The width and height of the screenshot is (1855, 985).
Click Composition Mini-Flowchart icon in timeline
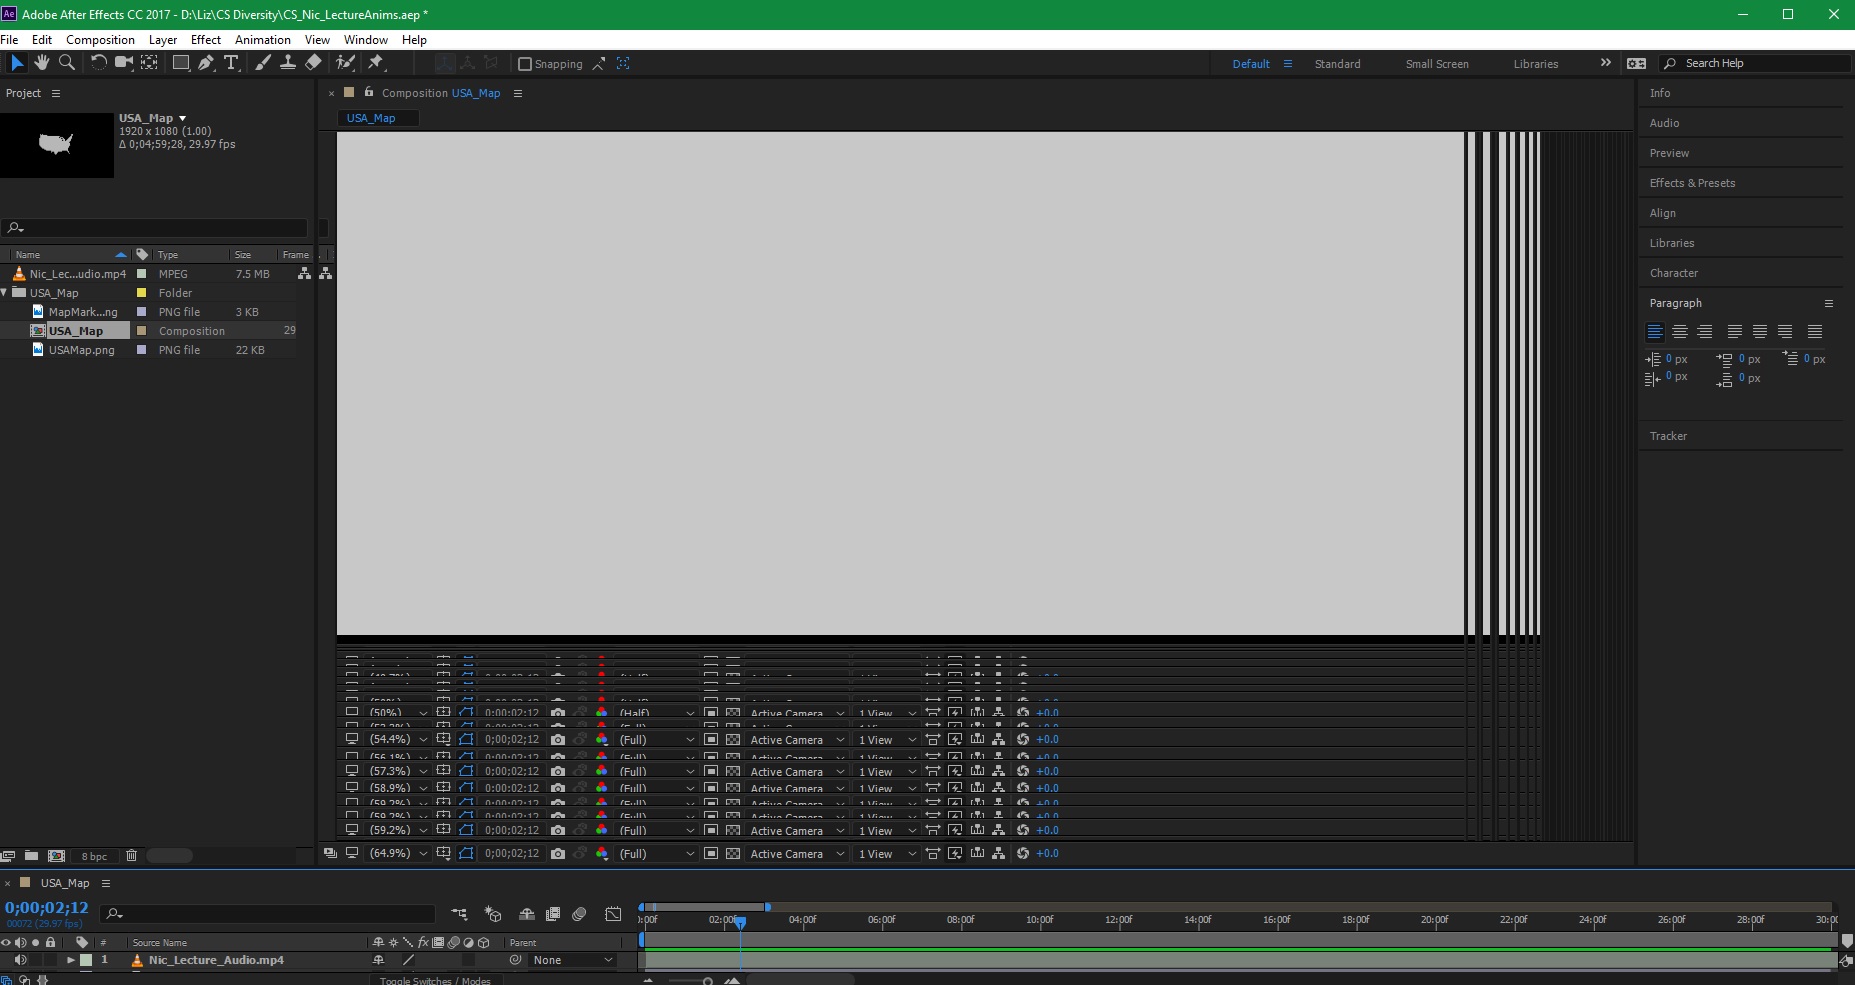(459, 914)
